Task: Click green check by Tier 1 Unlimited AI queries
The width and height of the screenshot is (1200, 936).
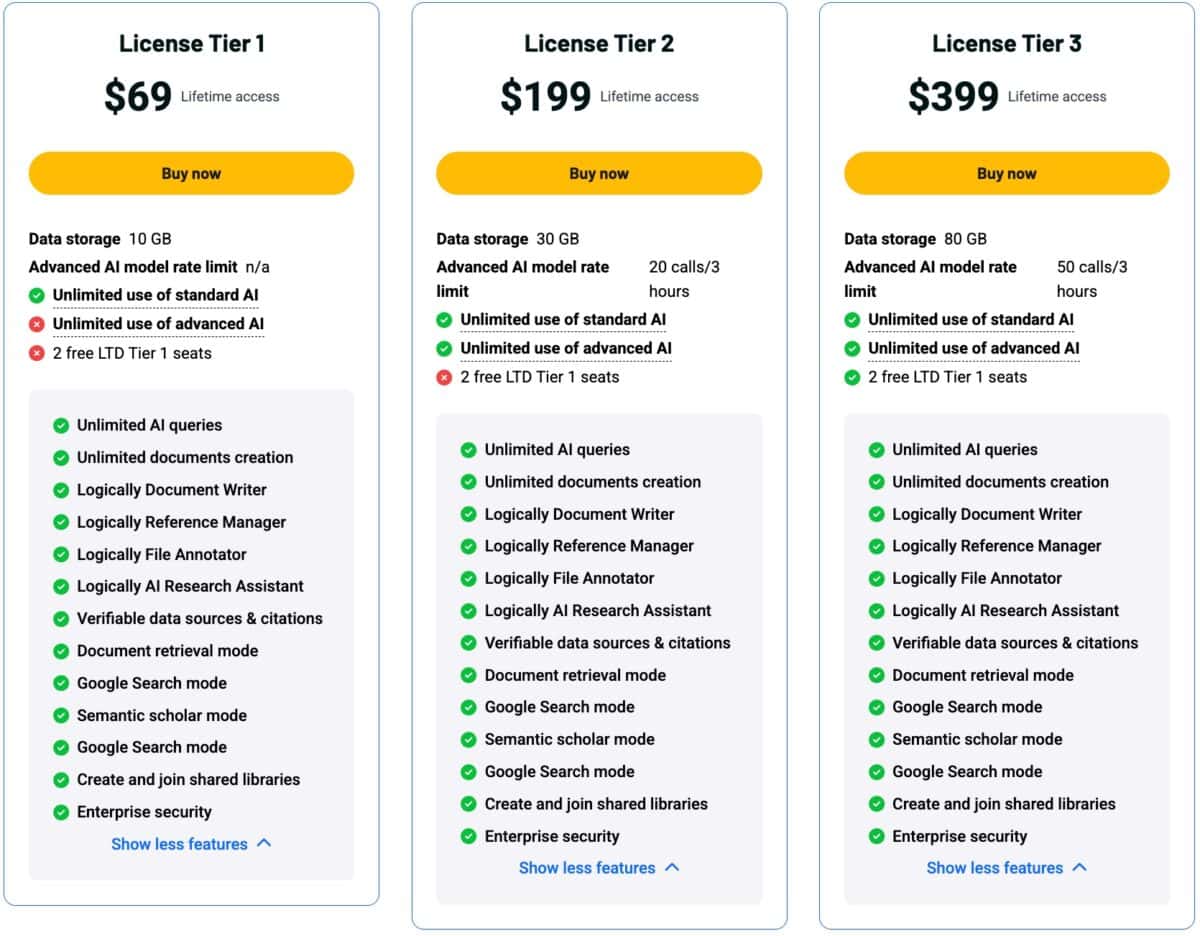Action: pos(61,425)
